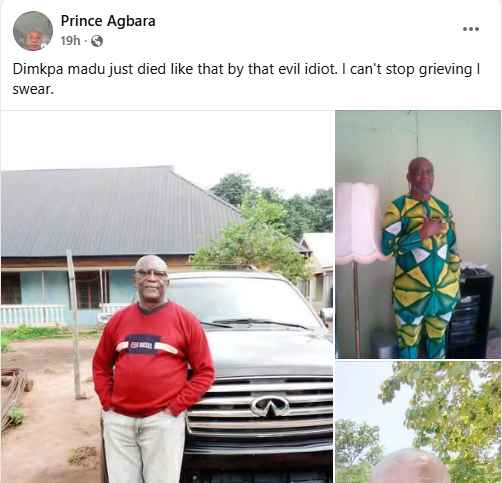Click the wooden pole beside the house
This screenshot has width=502, height=483.
[x=75, y=323]
